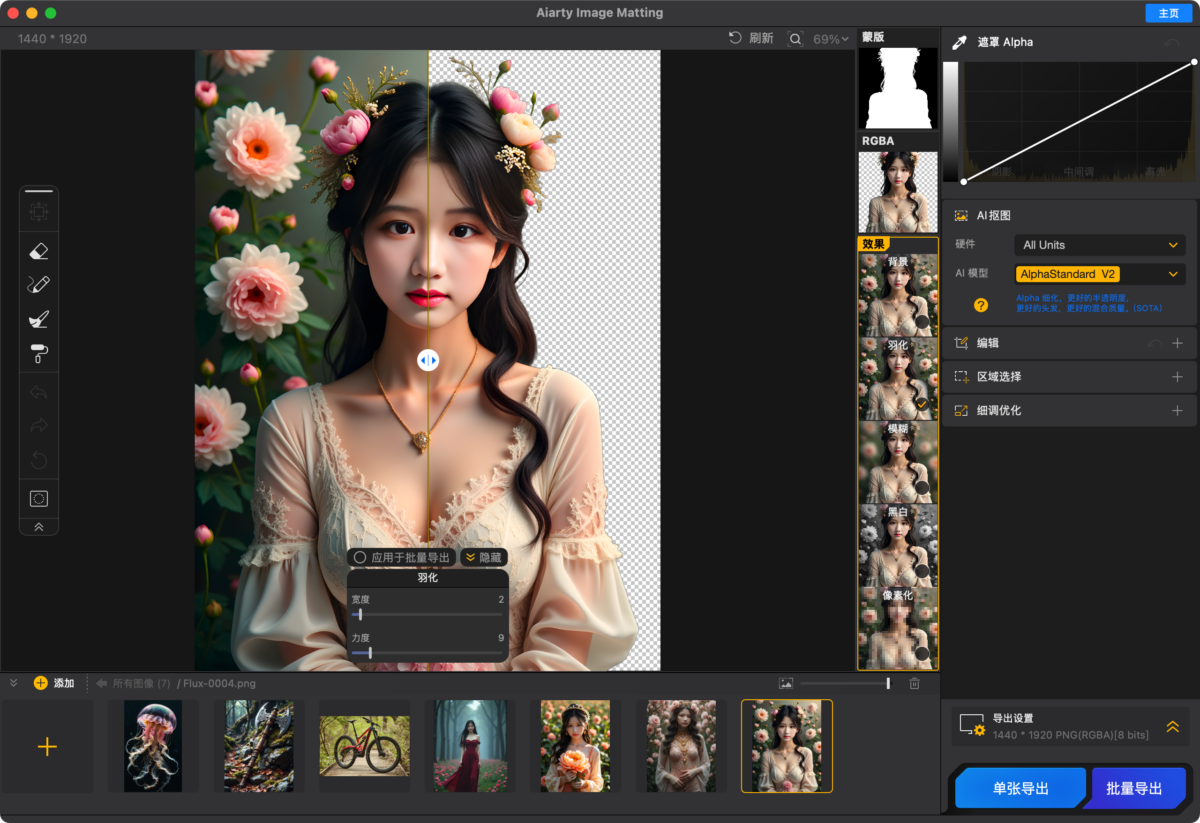Adjust the 力度 strength slider
1200x823 pixels.
click(428, 653)
